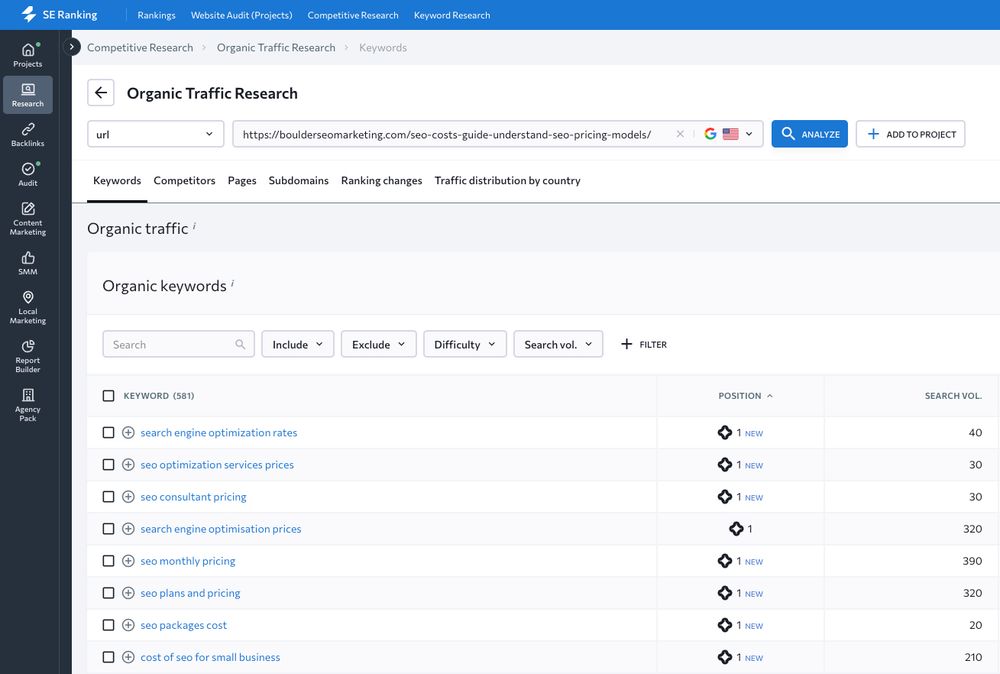Screen dimensions: 1000x674
Task: Open the Backlinks sidebar icon
Action: click(28, 134)
